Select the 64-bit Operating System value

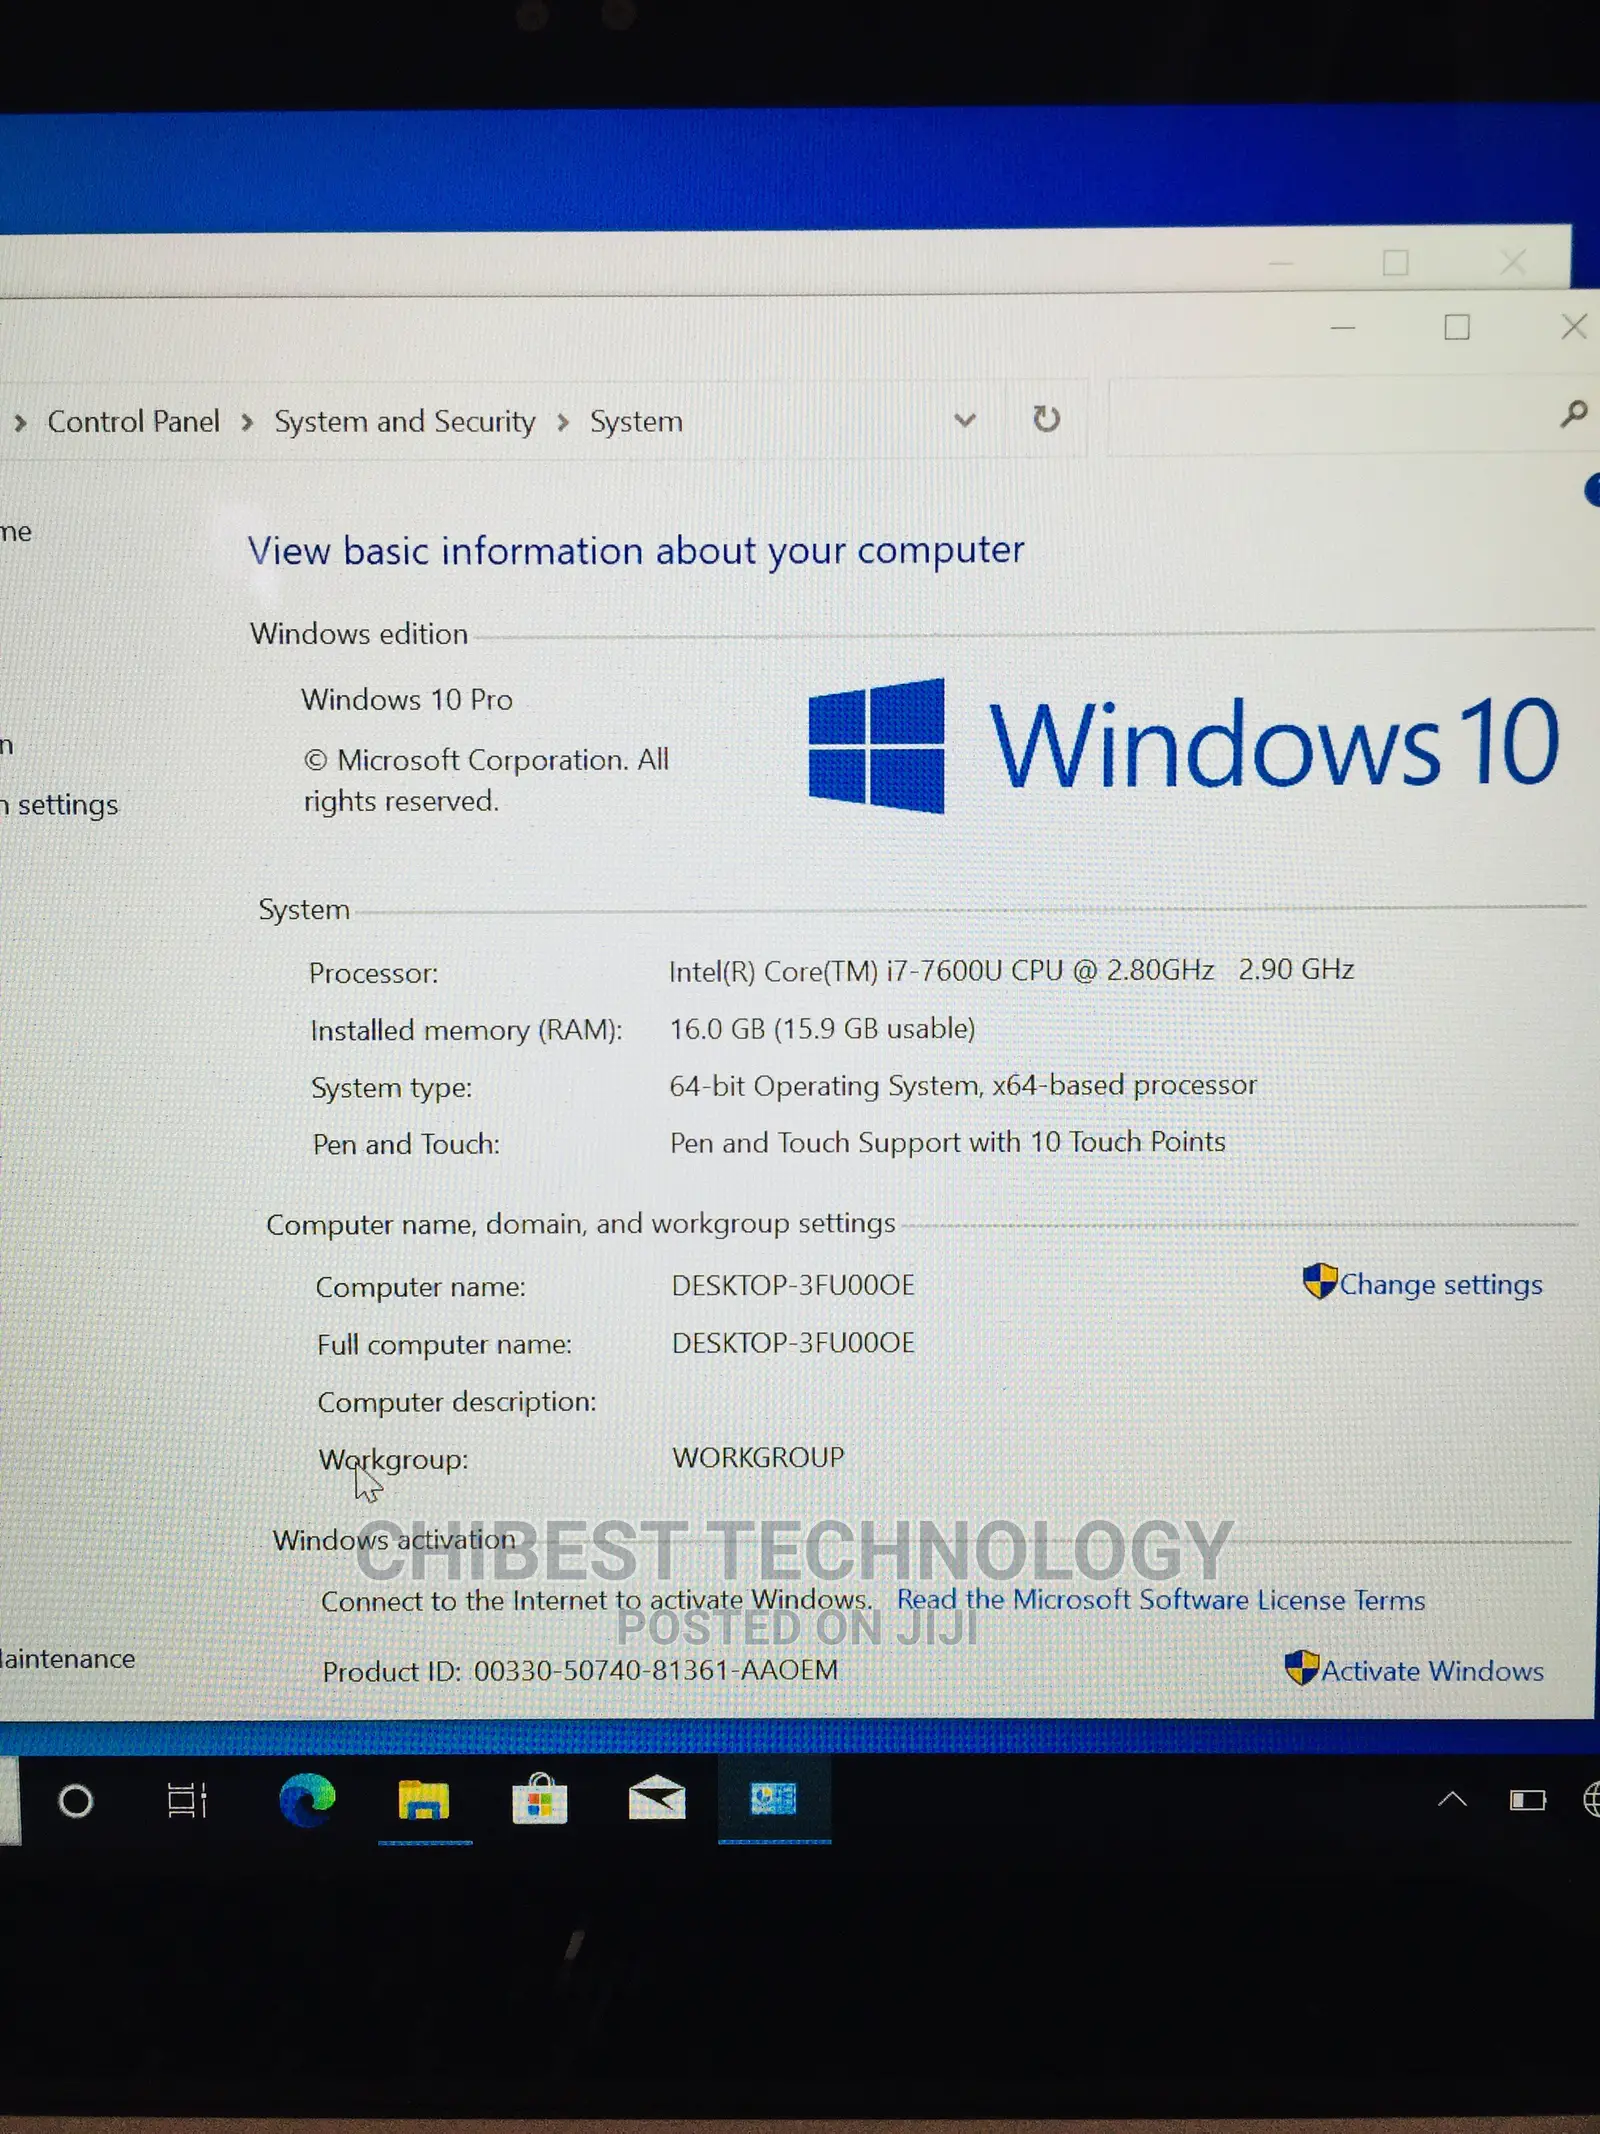pos(963,1086)
